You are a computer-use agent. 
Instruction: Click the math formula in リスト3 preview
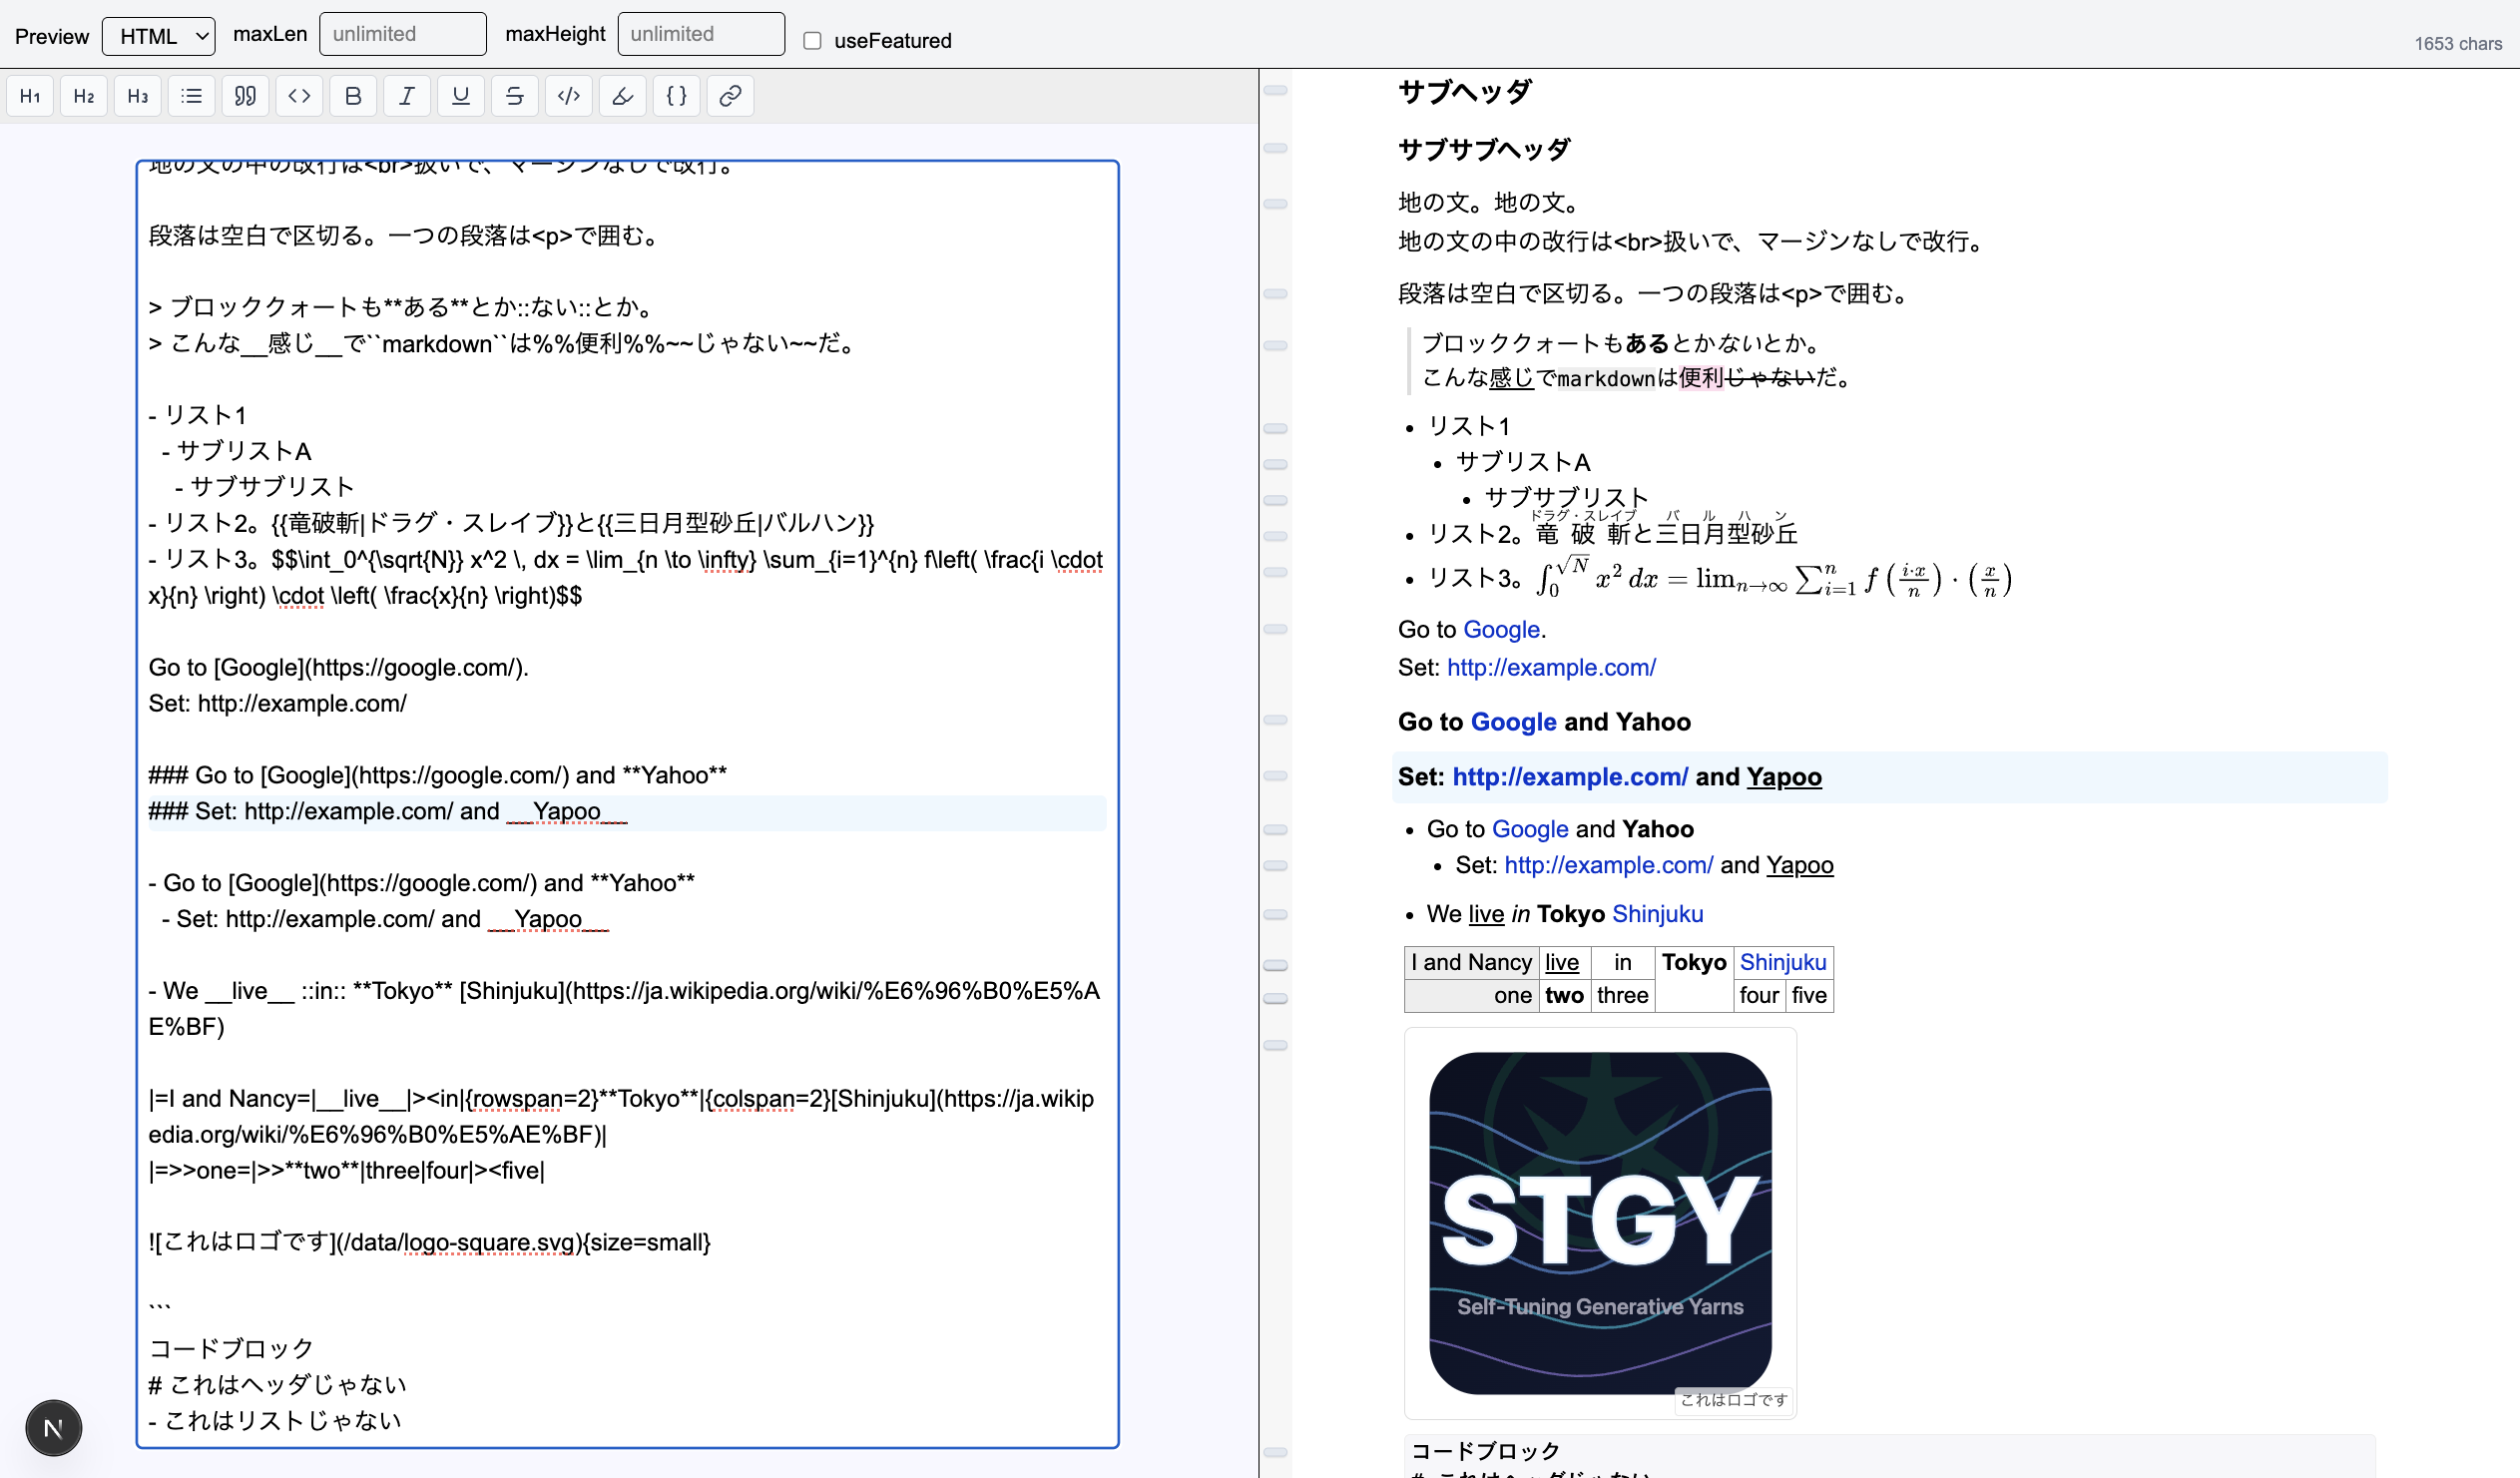1773,578
